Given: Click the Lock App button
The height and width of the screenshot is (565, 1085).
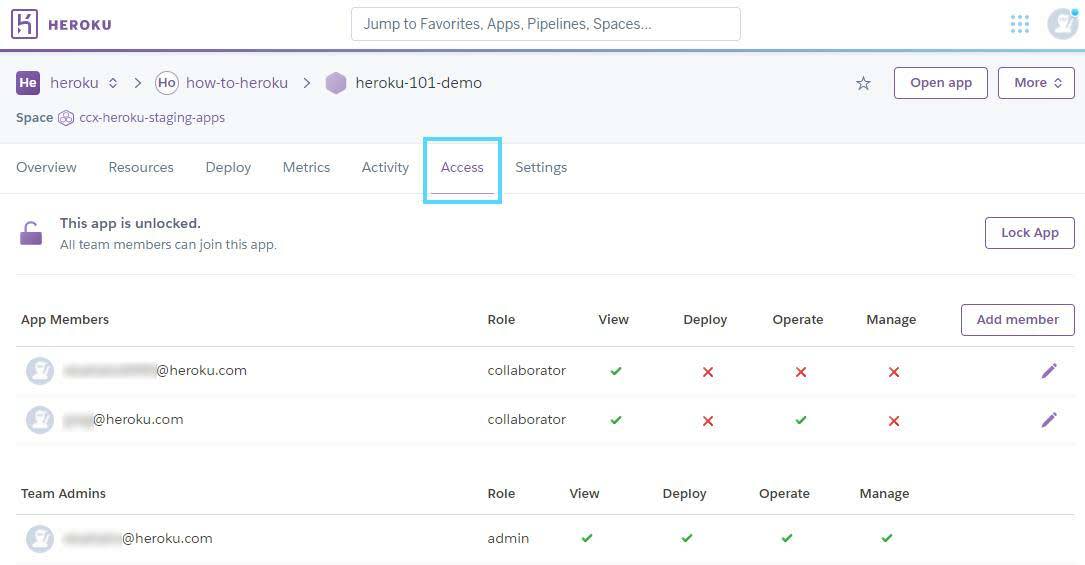Looking at the screenshot, I should (x=1030, y=233).
